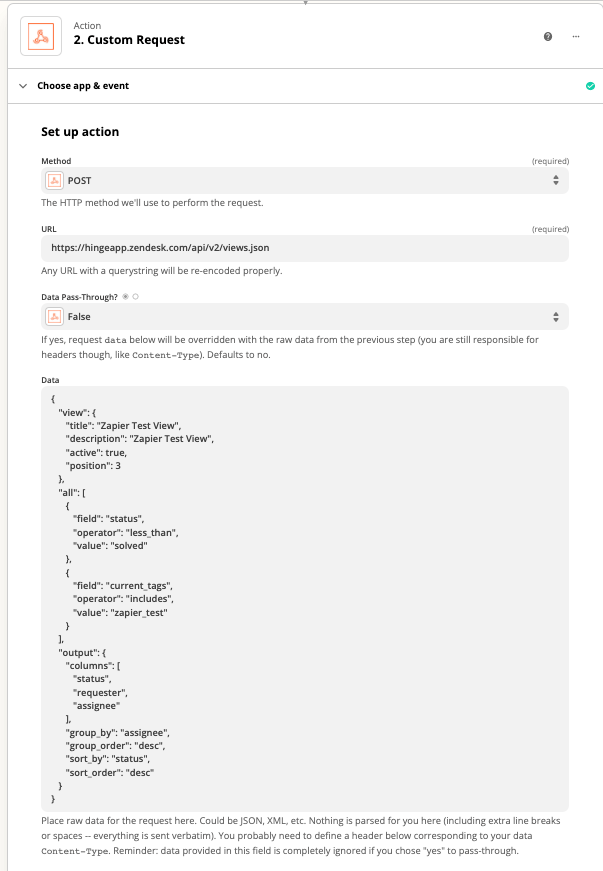The width and height of the screenshot is (603, 871).
Task: Open the three-dot more options menu
Action: point(576,36)
